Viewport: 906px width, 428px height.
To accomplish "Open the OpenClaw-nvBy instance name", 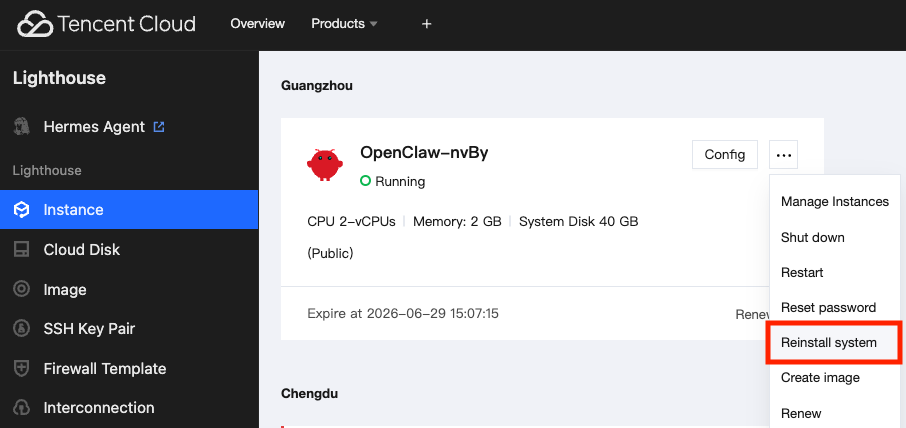I will point(424,153).
